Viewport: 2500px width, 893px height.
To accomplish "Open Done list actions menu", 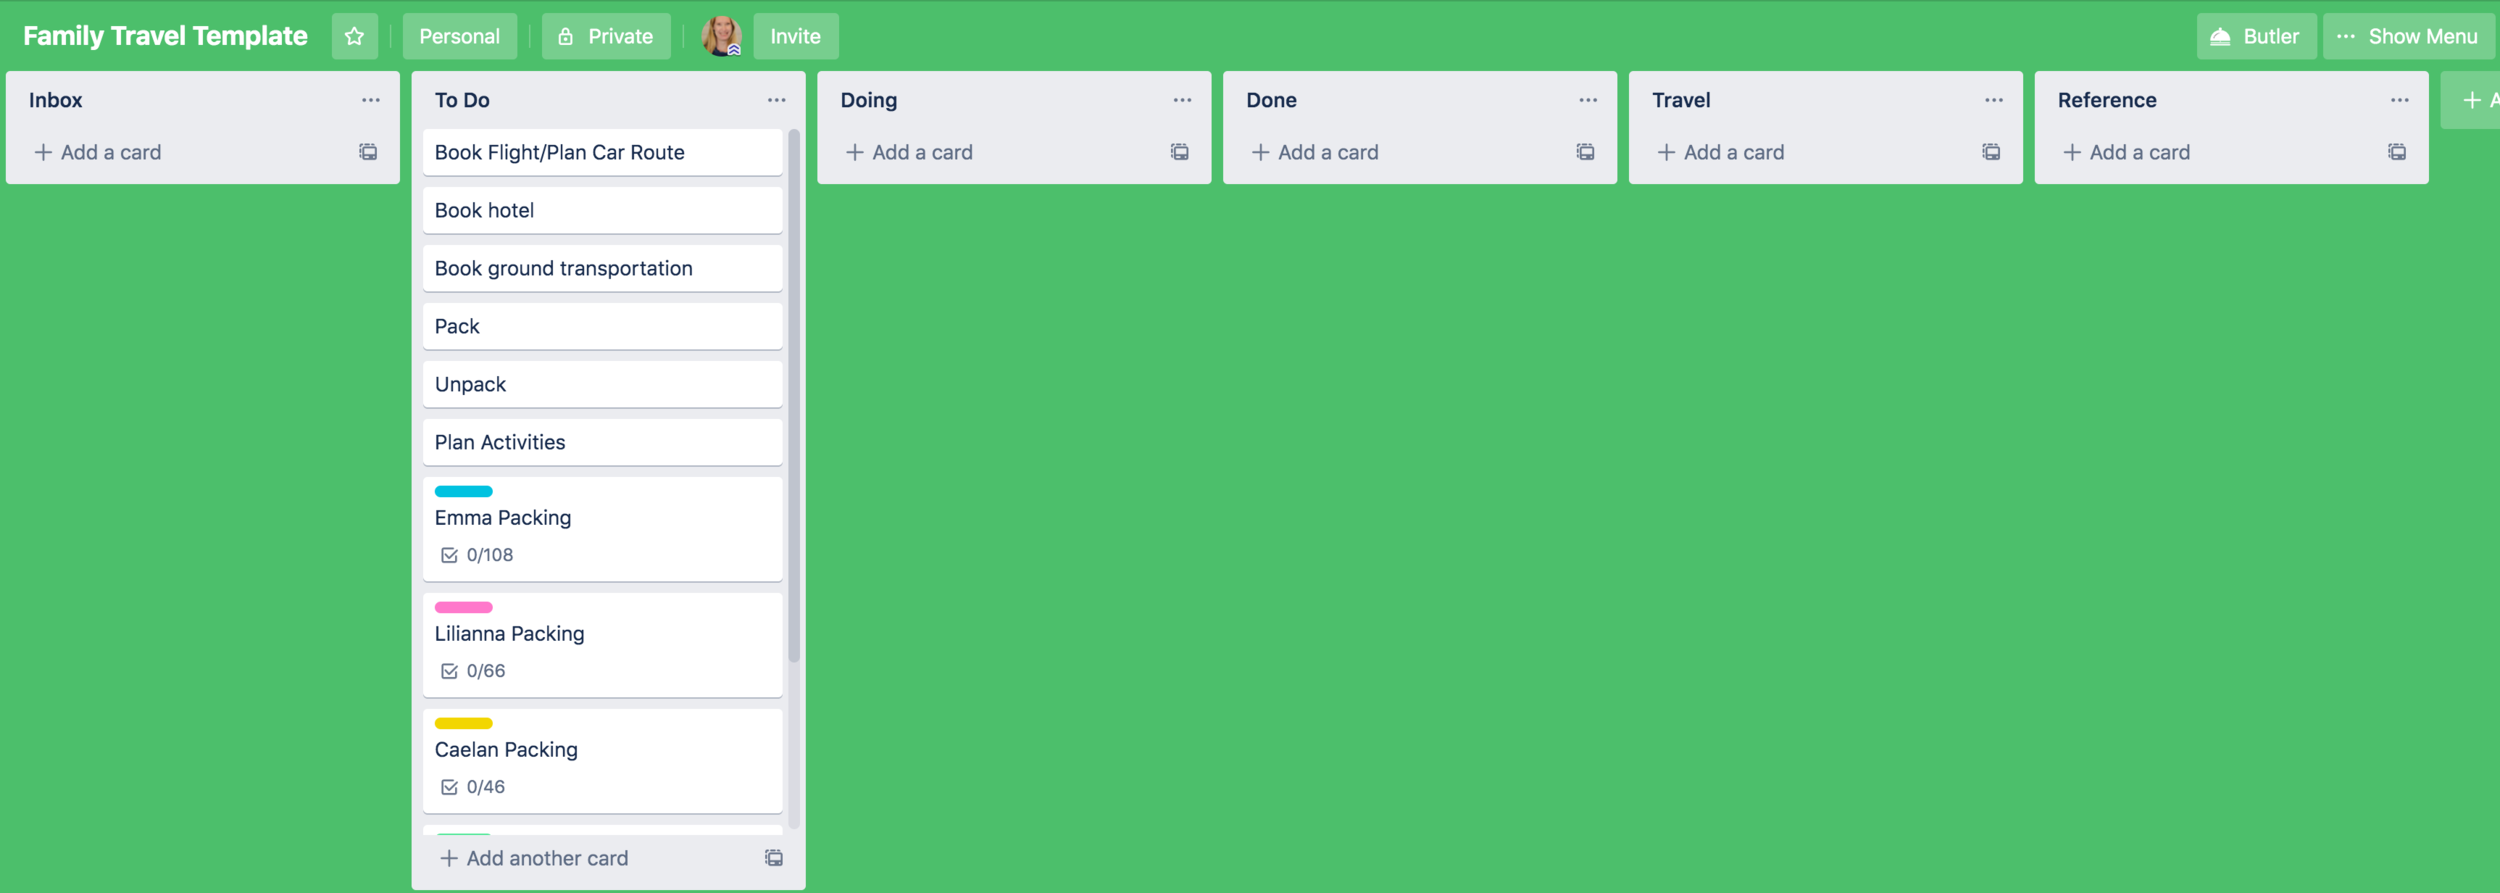I will click(1588, 100).
